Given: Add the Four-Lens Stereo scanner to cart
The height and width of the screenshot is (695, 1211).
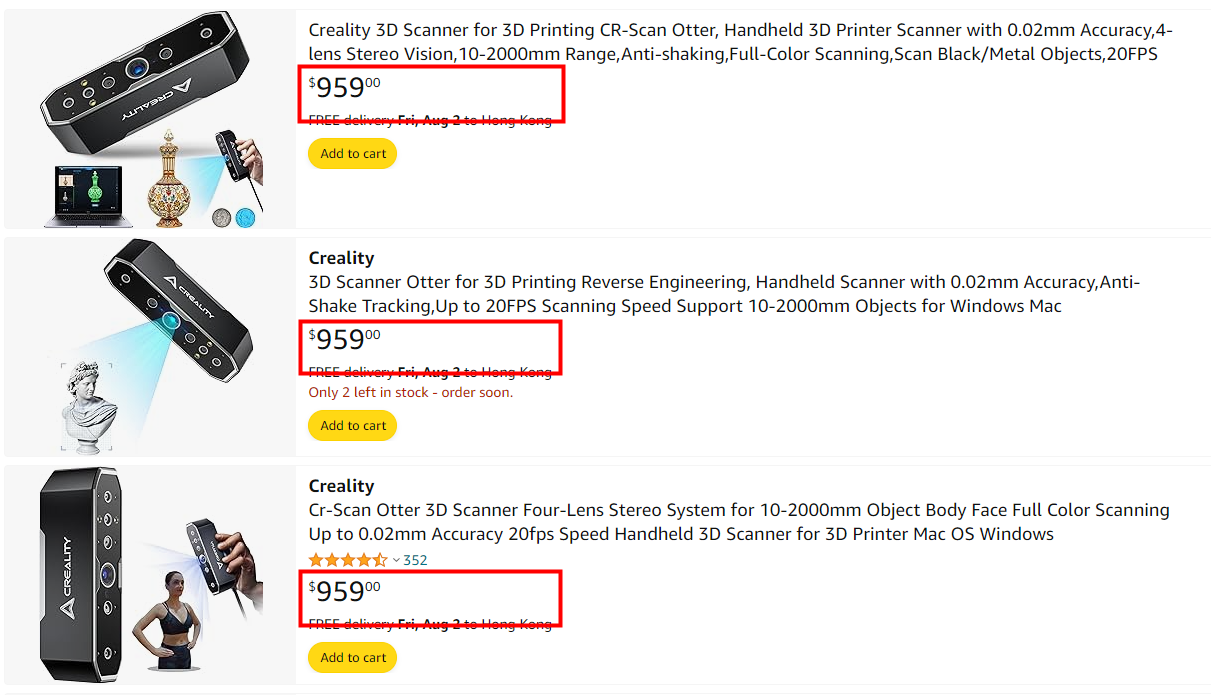Looking at the screenshot, I should pos(353,658).
